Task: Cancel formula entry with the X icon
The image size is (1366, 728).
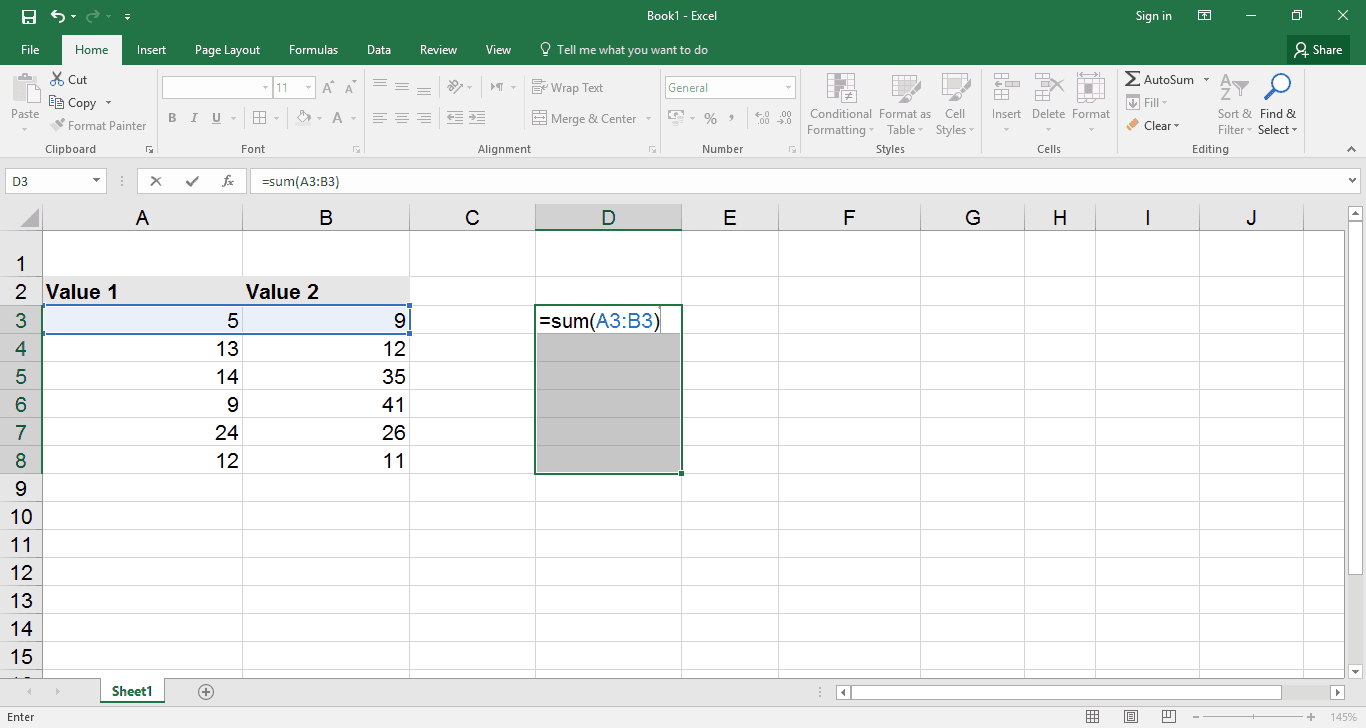Action: click(155, 181)
